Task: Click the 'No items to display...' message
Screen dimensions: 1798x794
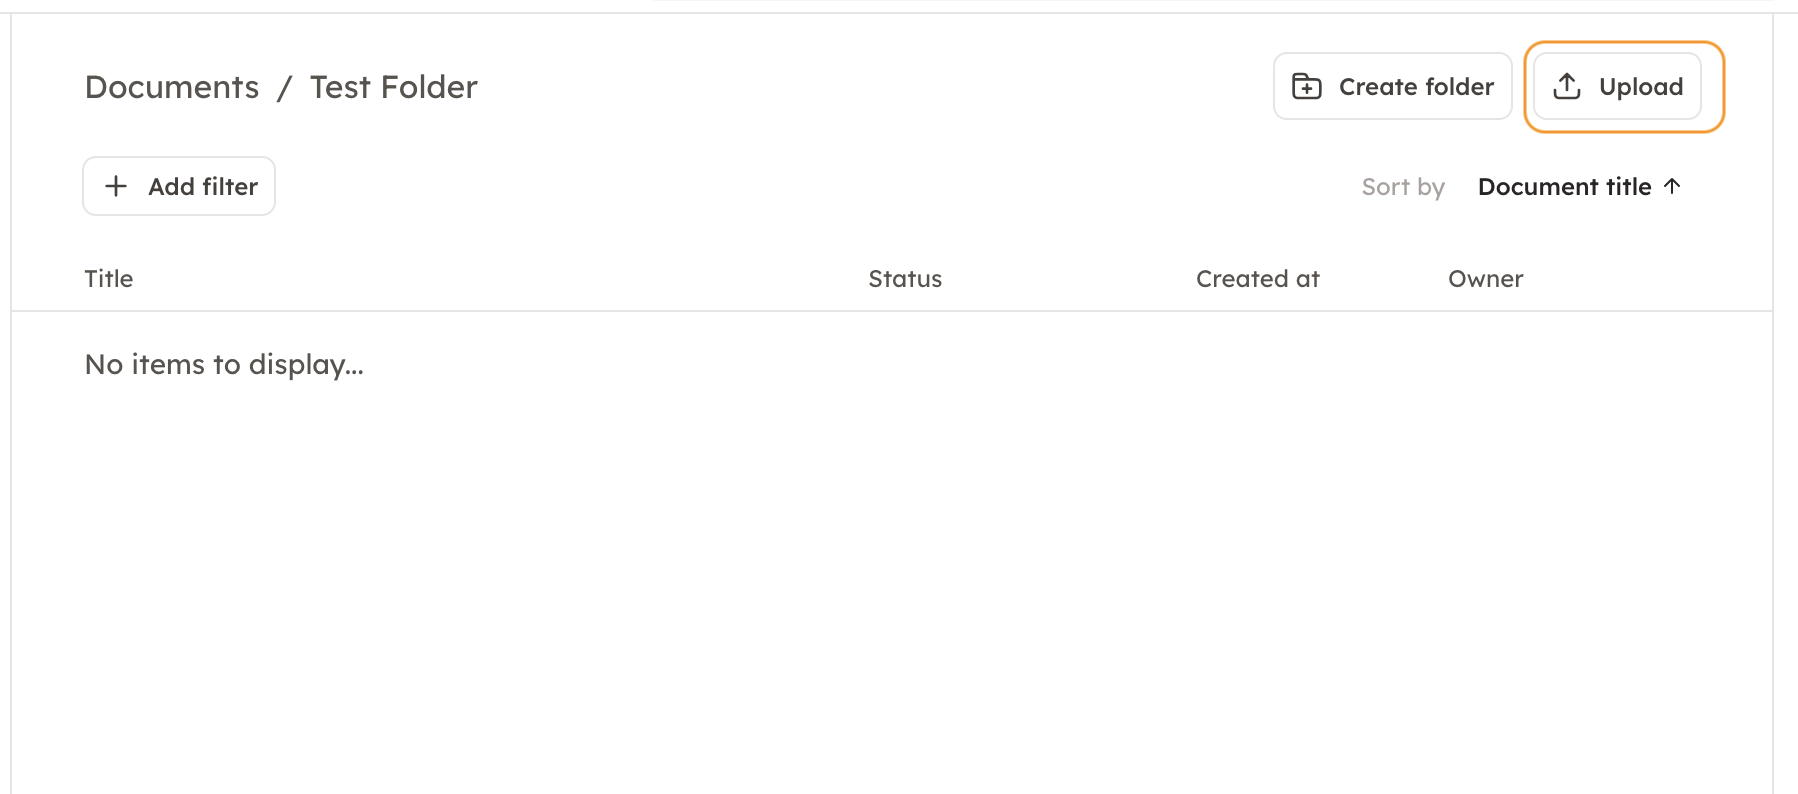Action: 224,365
